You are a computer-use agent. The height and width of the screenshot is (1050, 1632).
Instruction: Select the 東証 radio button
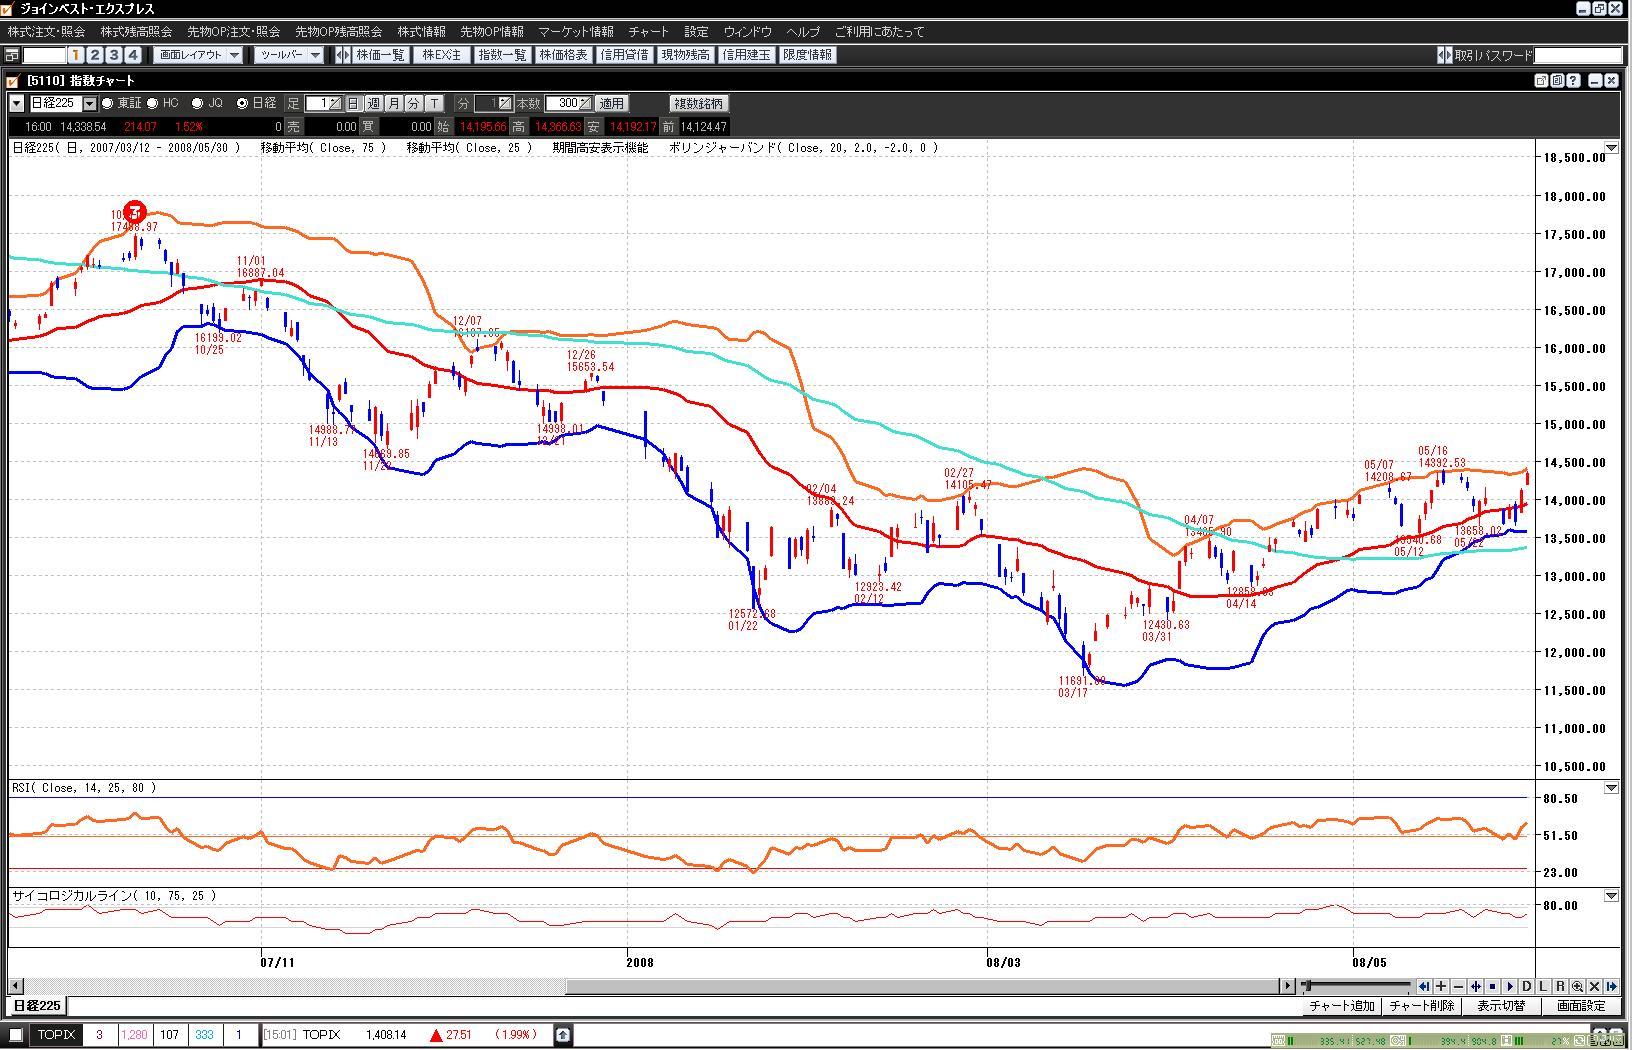pyautogui.click(x=108, y=103)
